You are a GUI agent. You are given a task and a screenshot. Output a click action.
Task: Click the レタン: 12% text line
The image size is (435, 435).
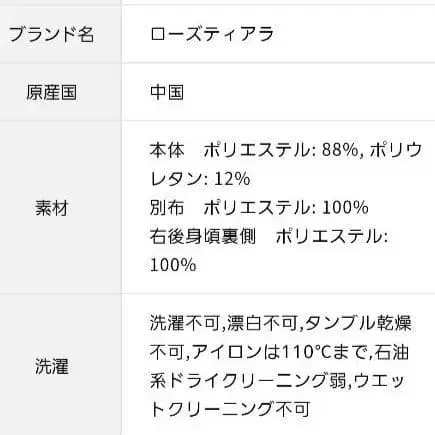(200, 179)
